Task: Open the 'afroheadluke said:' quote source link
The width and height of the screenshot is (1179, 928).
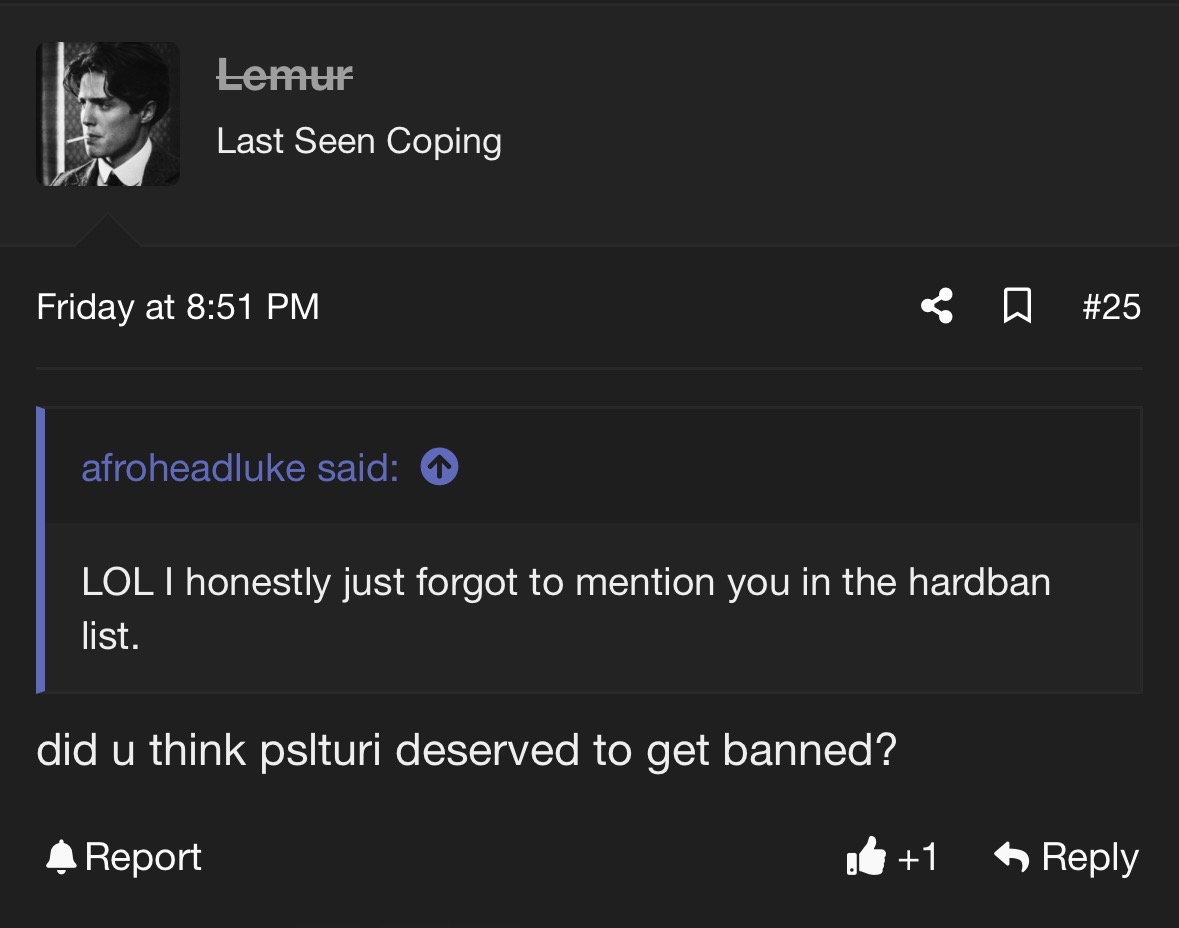Action: point(240,468)
